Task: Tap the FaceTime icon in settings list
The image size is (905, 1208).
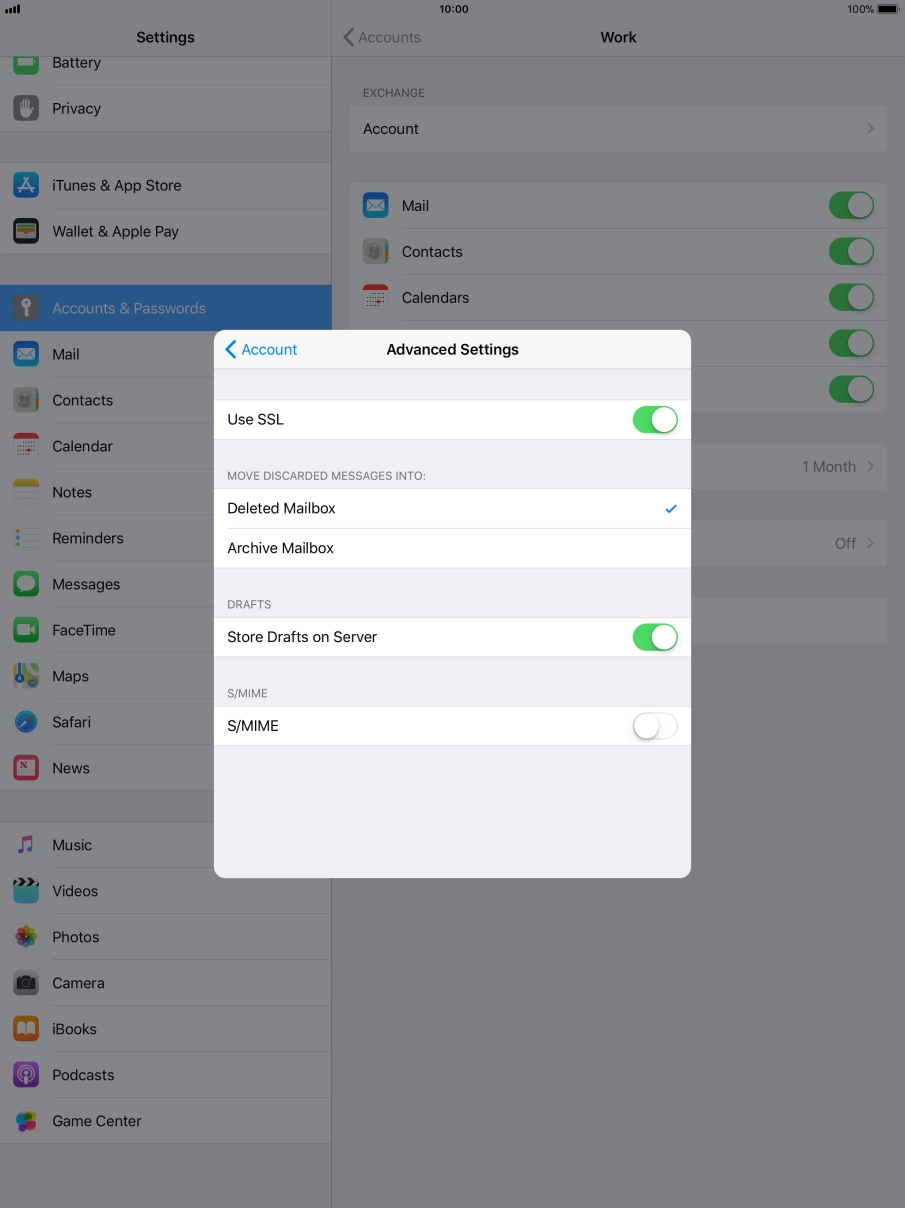Action: pos(26,630)
